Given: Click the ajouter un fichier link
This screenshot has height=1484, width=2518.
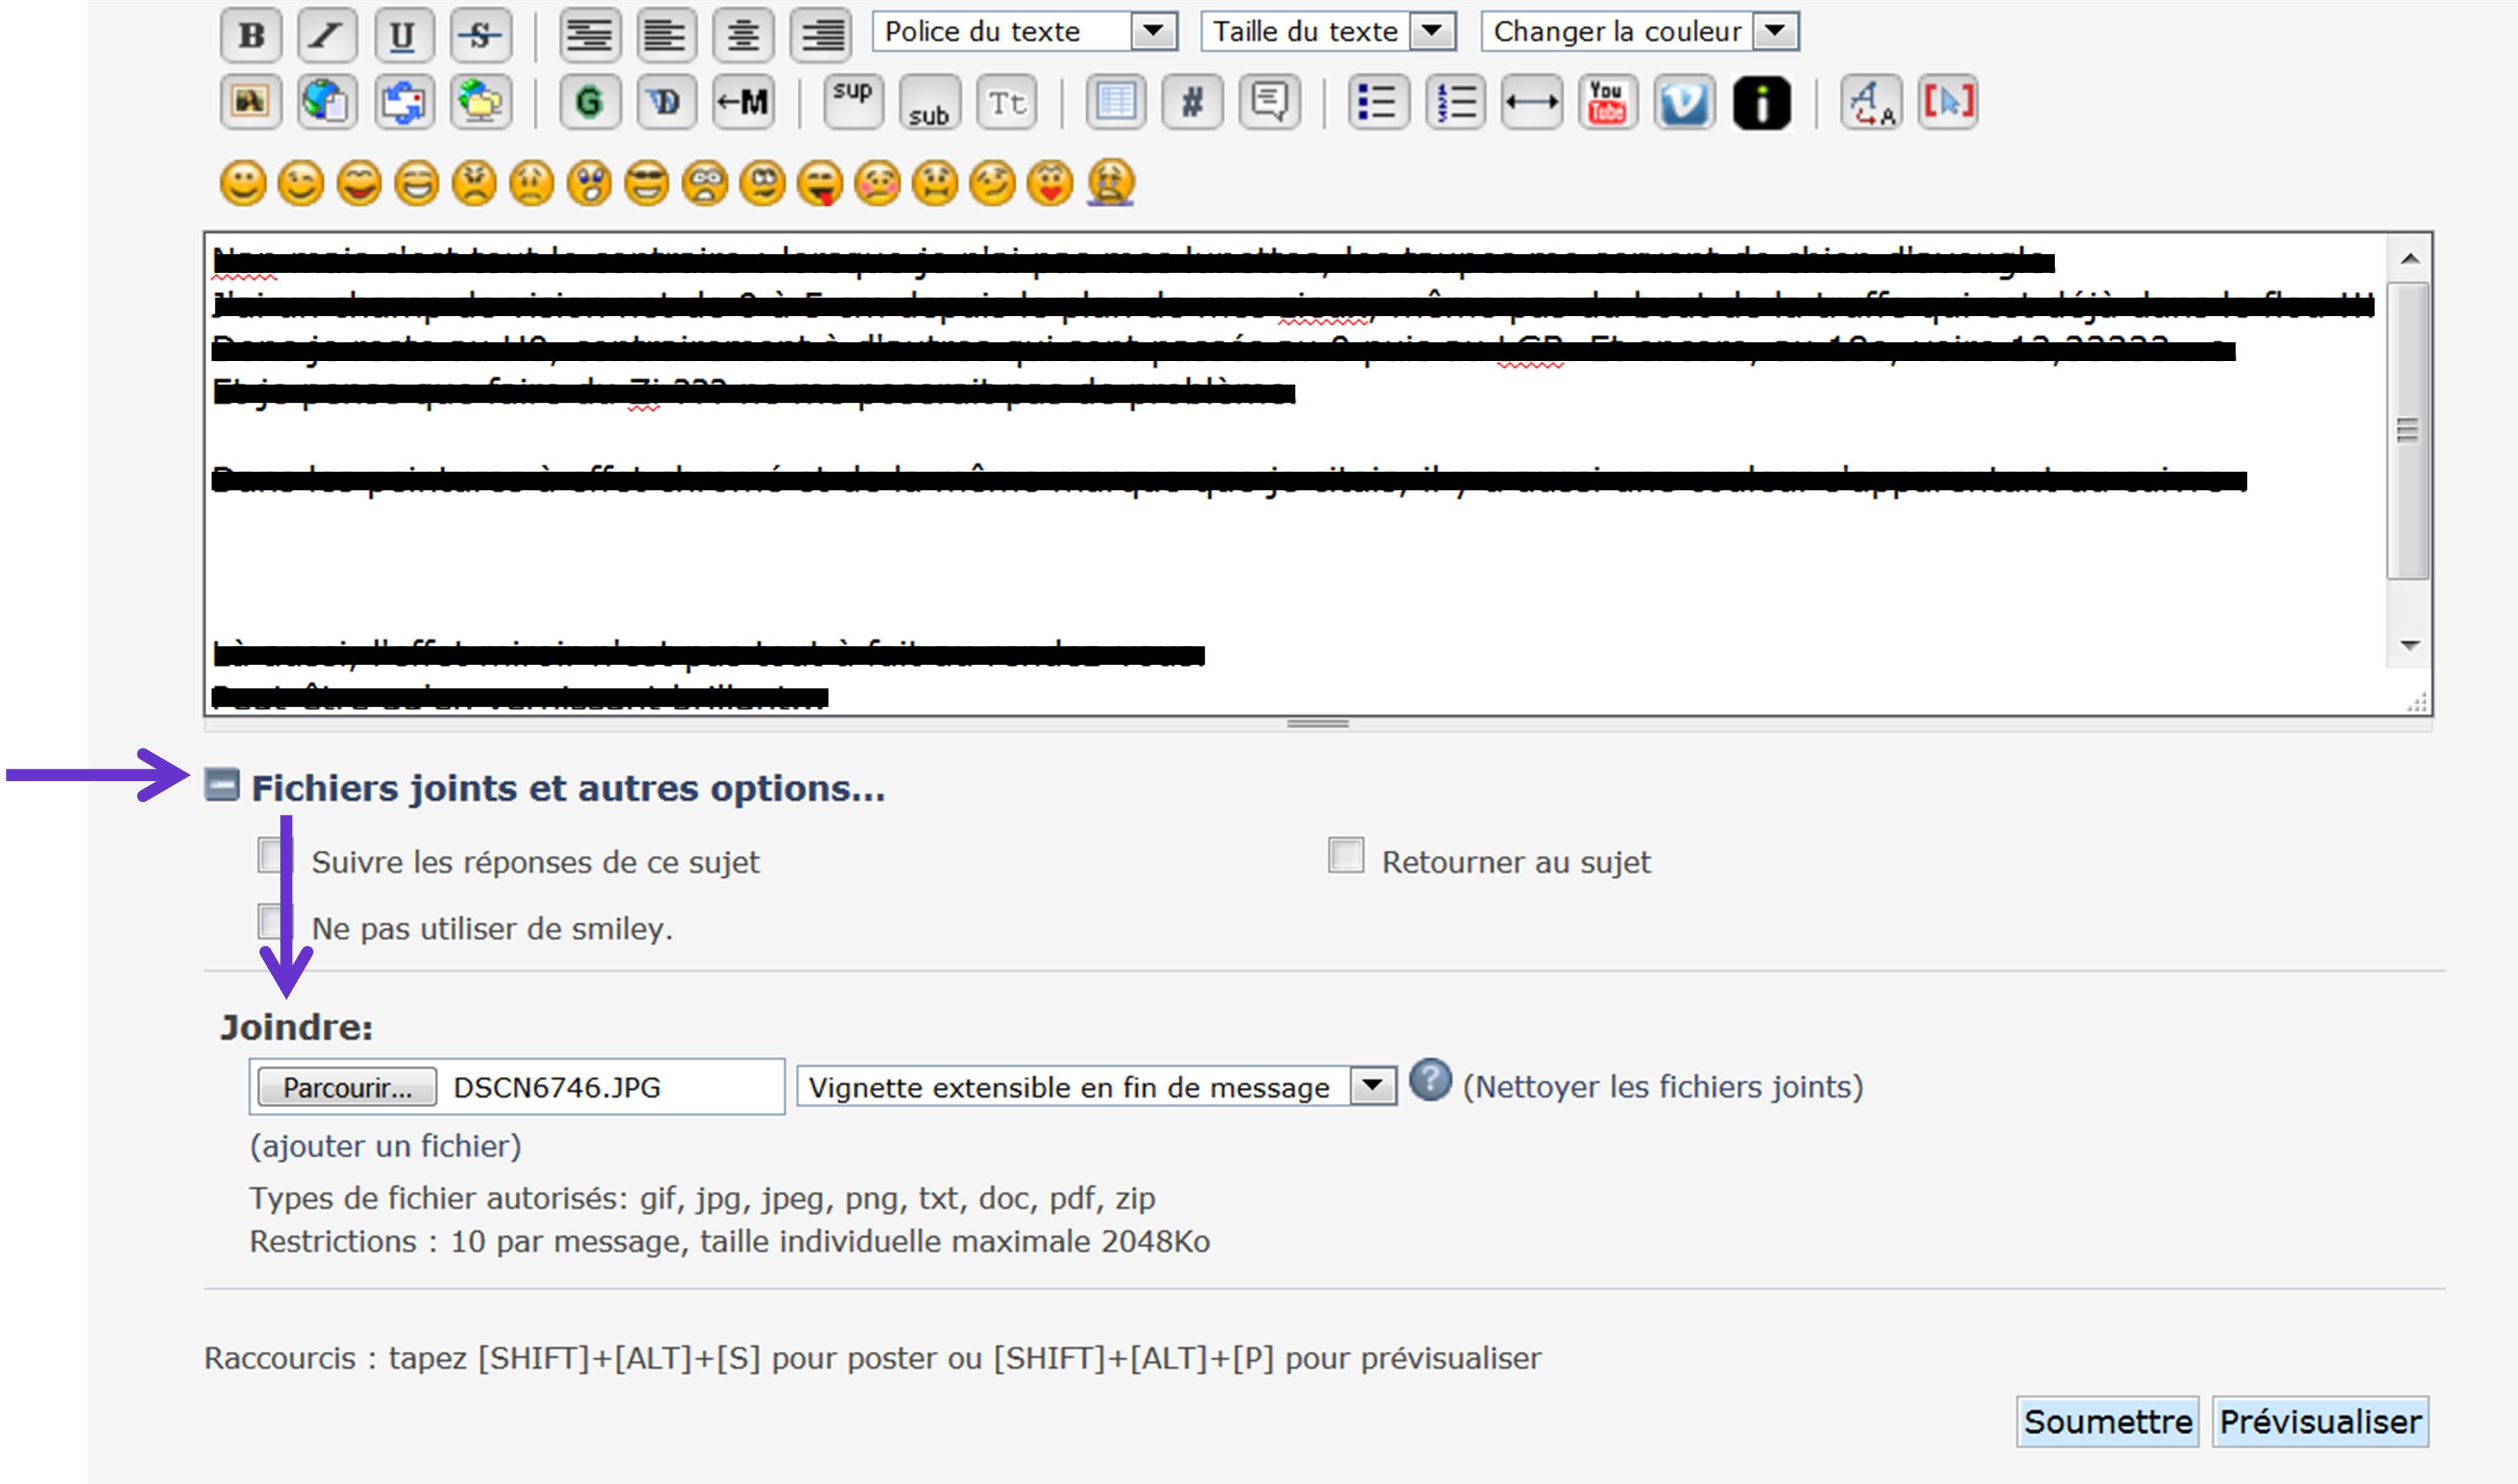Looking at the screenshot, I should 386,1146.
